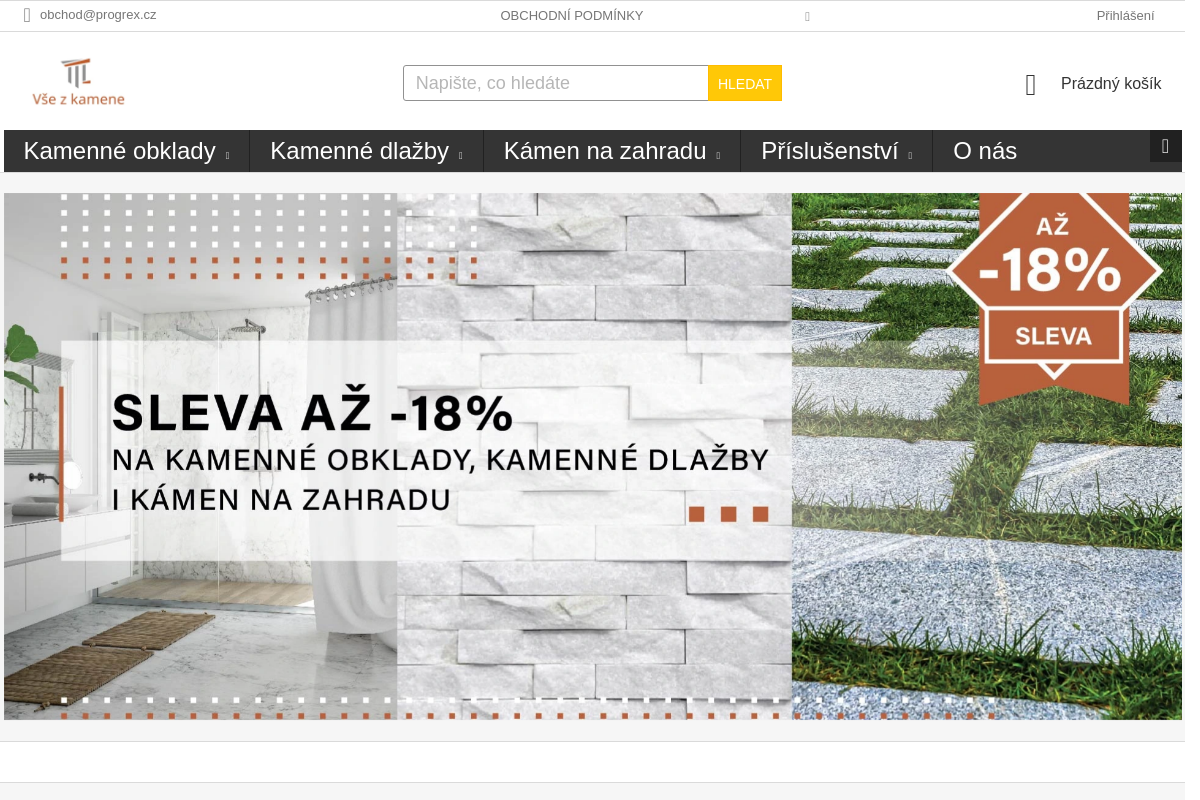This screenshot has width=1200, height=800.
Task: Open the Prázdný košík cart link
Action: (1111, 84)
